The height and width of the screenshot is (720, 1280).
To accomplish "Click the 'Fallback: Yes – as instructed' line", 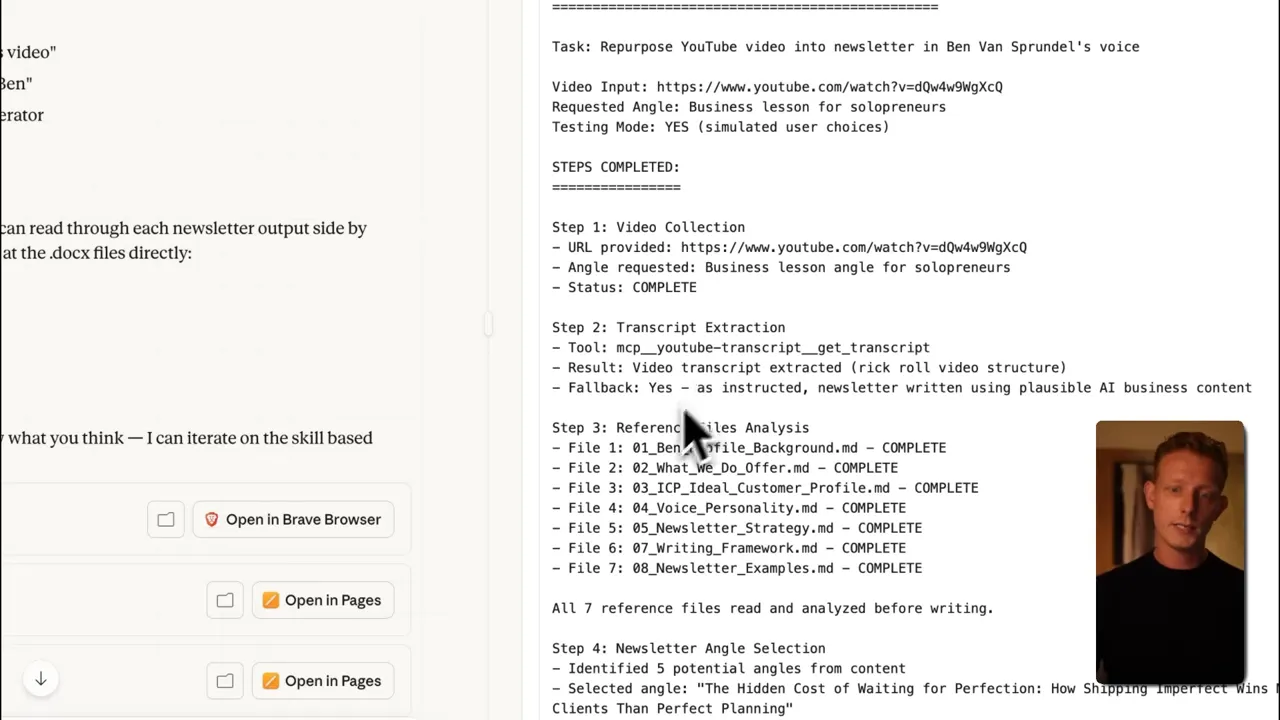I will coord(902,387).
